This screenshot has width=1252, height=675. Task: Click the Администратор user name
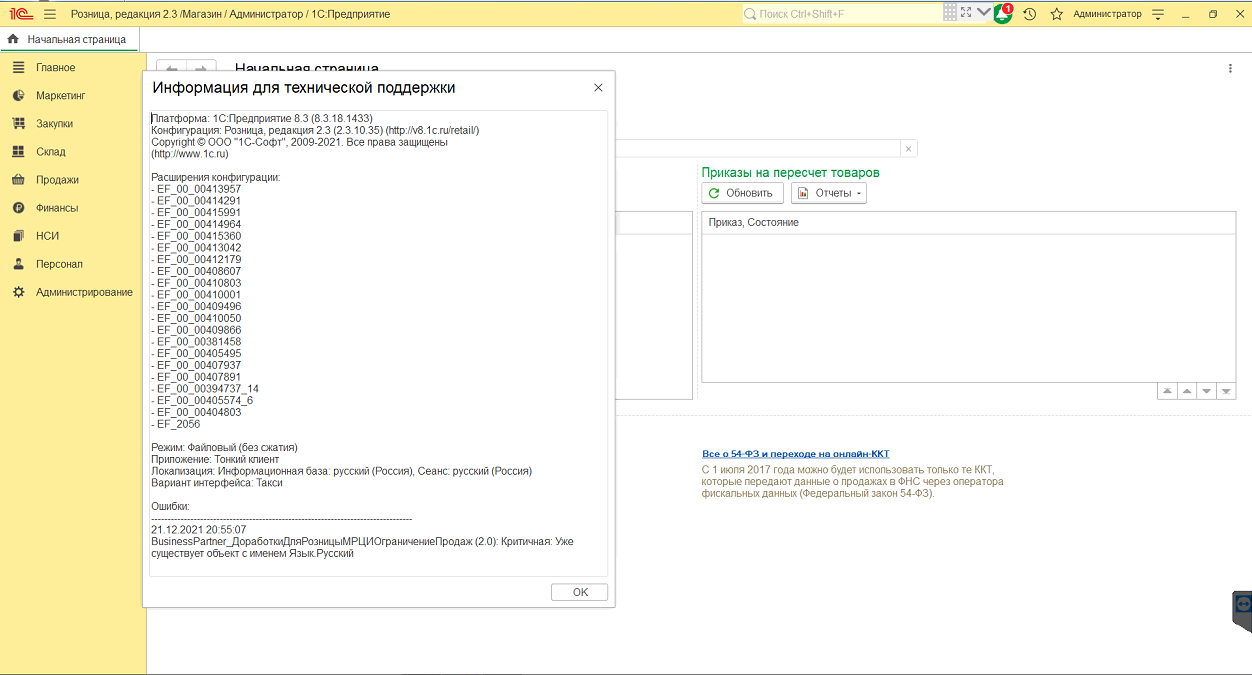coord(1107,14)
